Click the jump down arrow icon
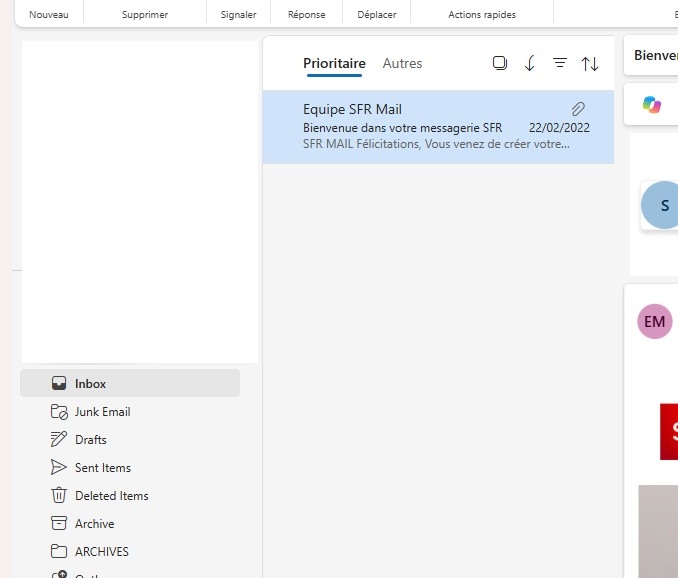 [530, 63]
